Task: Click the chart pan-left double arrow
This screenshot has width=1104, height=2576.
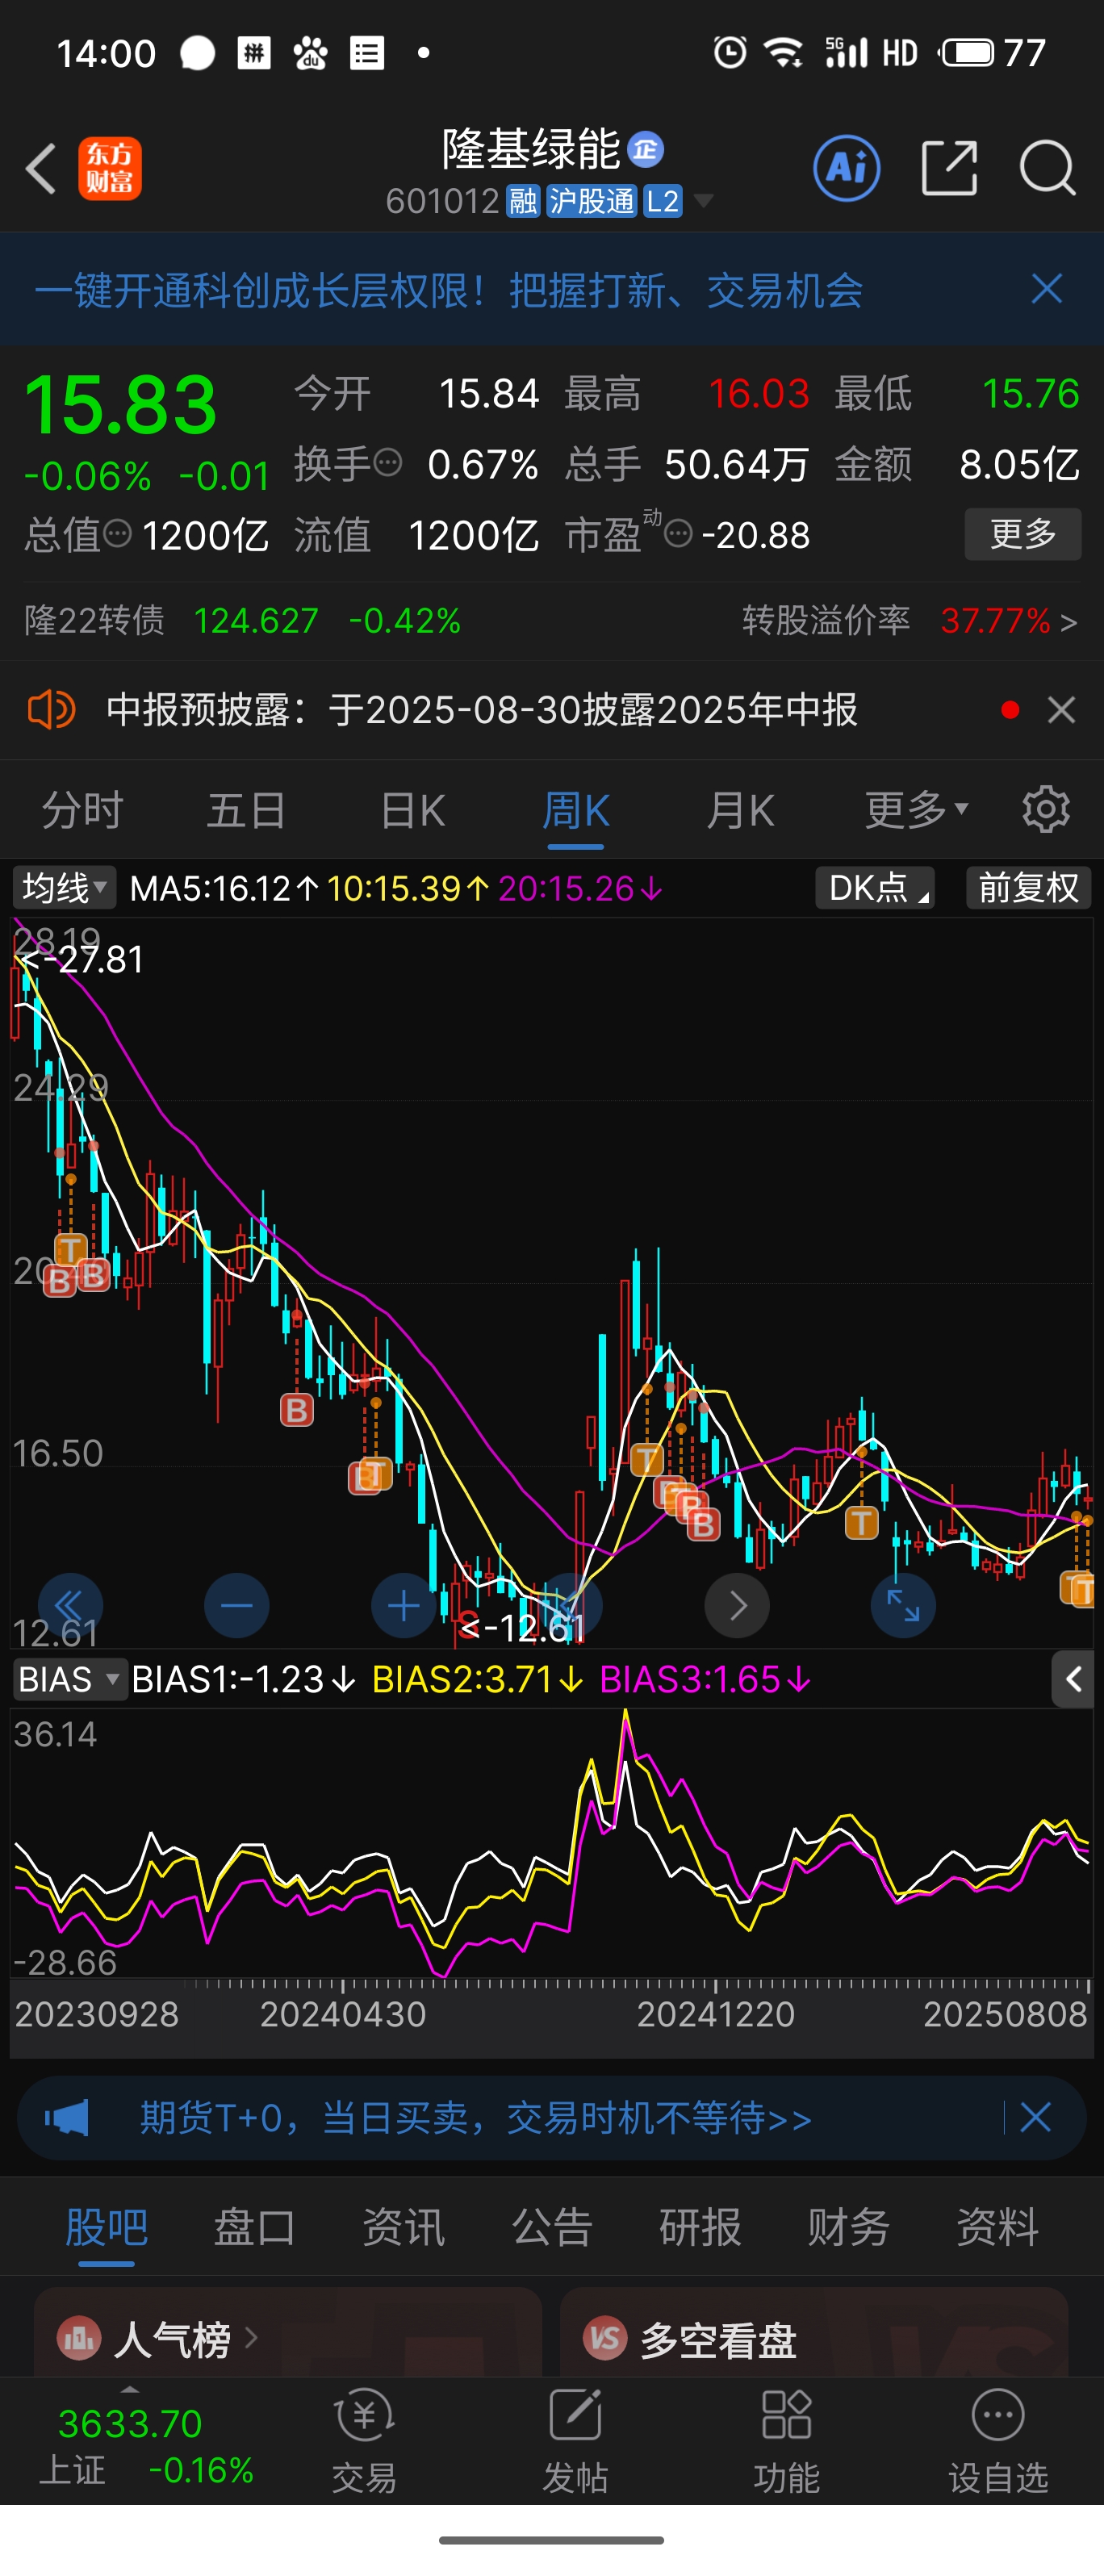Action: click(70, 1606)
